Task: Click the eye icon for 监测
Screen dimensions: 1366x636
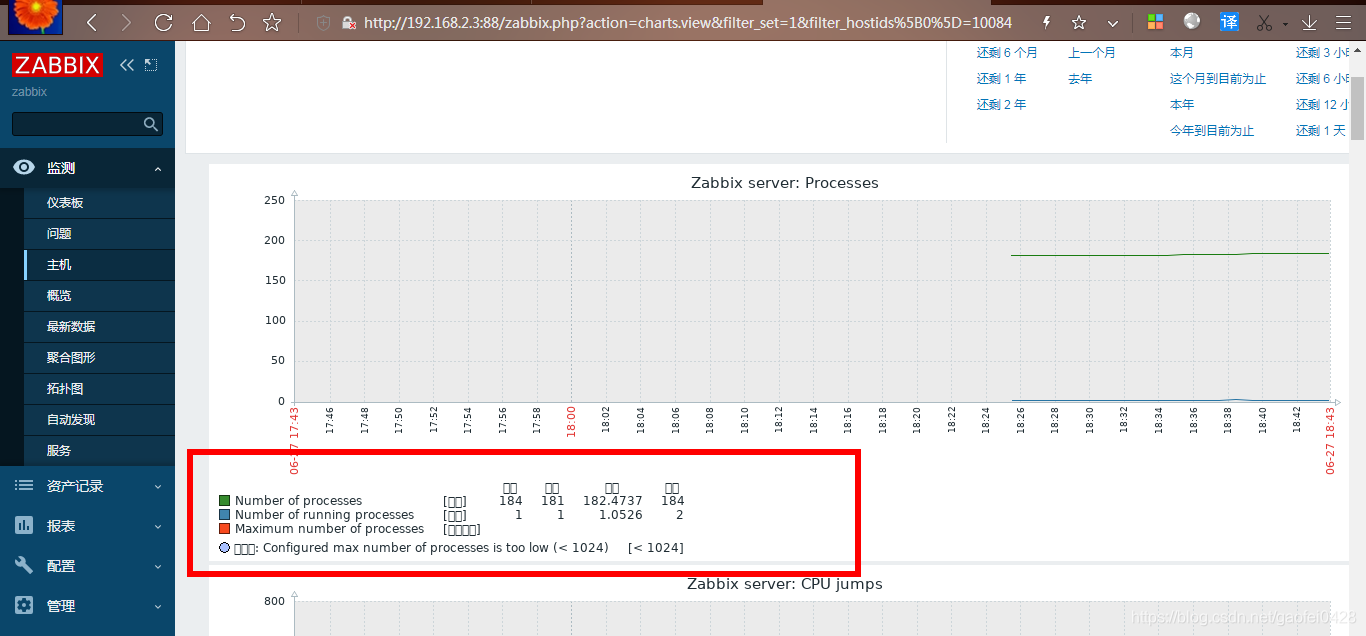Action: point(24,168)
